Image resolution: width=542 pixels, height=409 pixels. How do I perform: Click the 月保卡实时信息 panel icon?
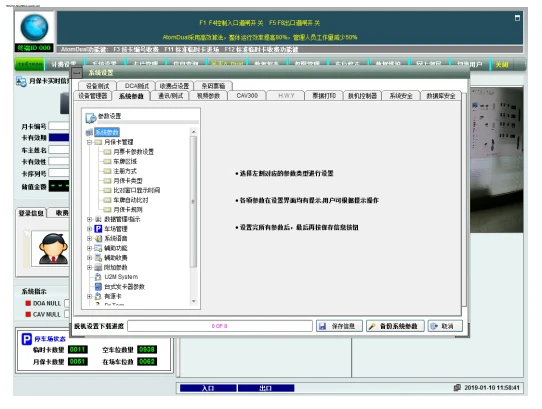(21, 82)
